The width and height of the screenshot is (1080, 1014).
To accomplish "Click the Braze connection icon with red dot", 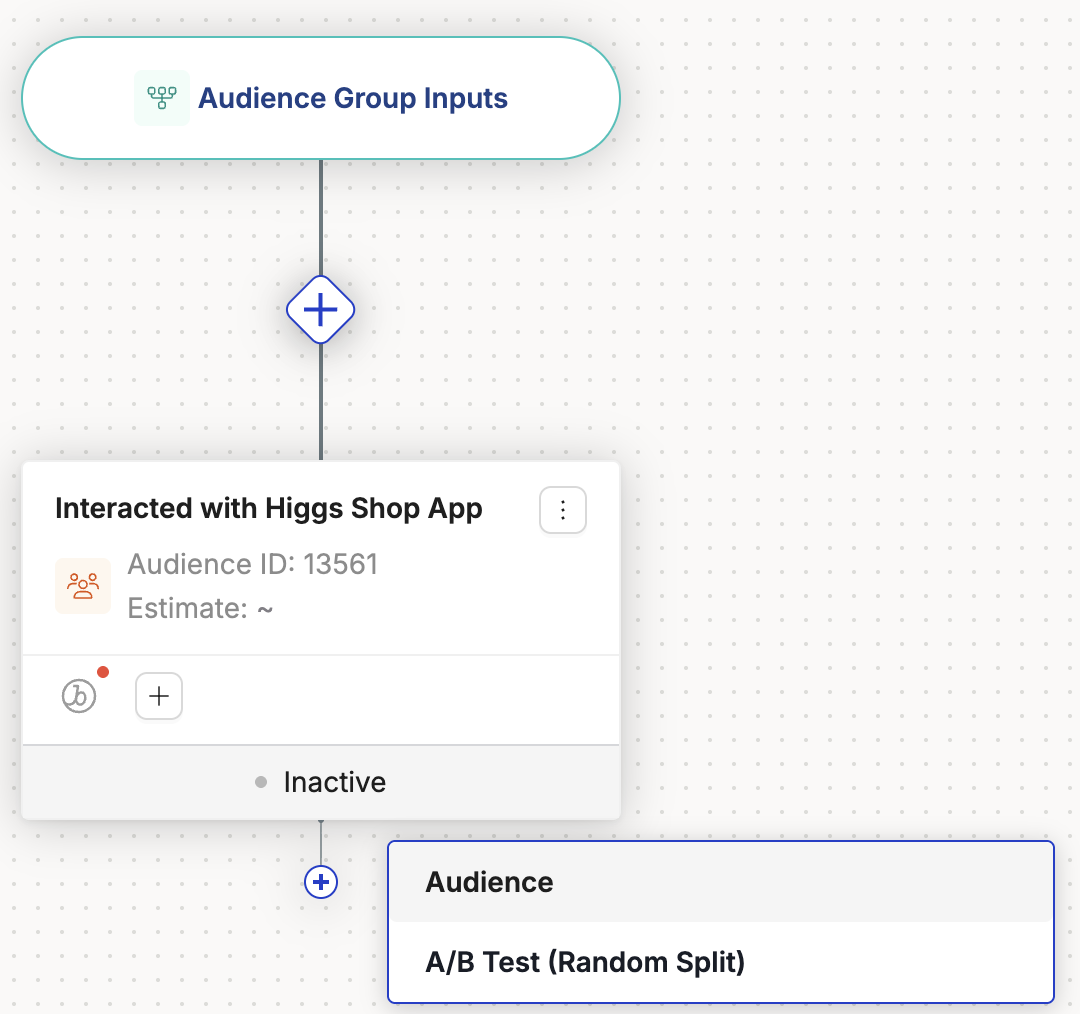I will click(79, 696).
